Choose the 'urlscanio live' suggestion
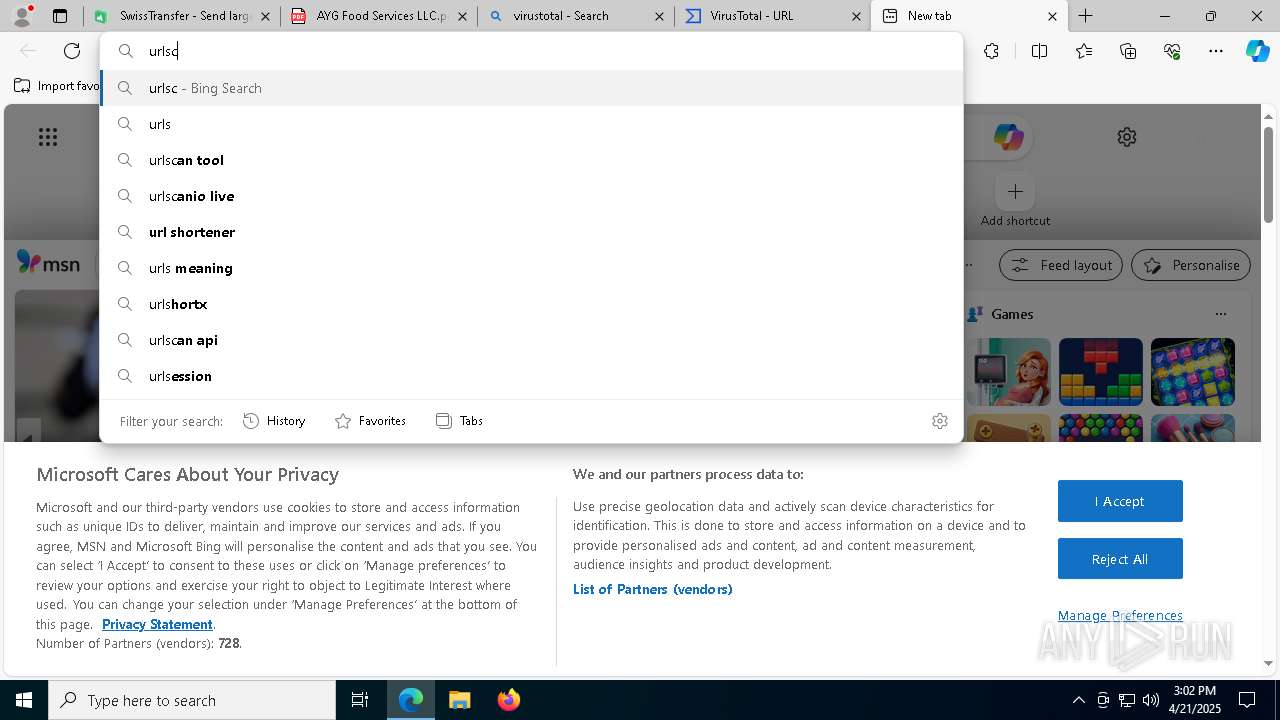 [531, 196]
